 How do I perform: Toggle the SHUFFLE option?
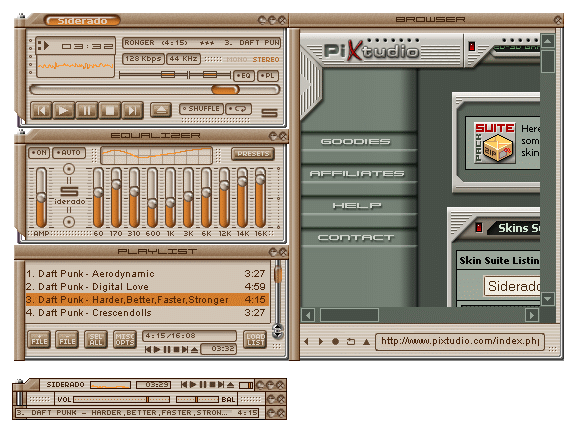click(202, 109)
